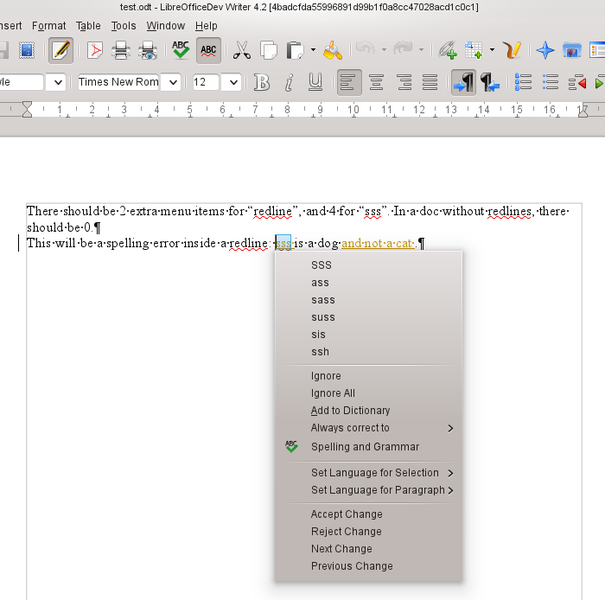Expand Set Language for Selection submenu

point(368,473)
